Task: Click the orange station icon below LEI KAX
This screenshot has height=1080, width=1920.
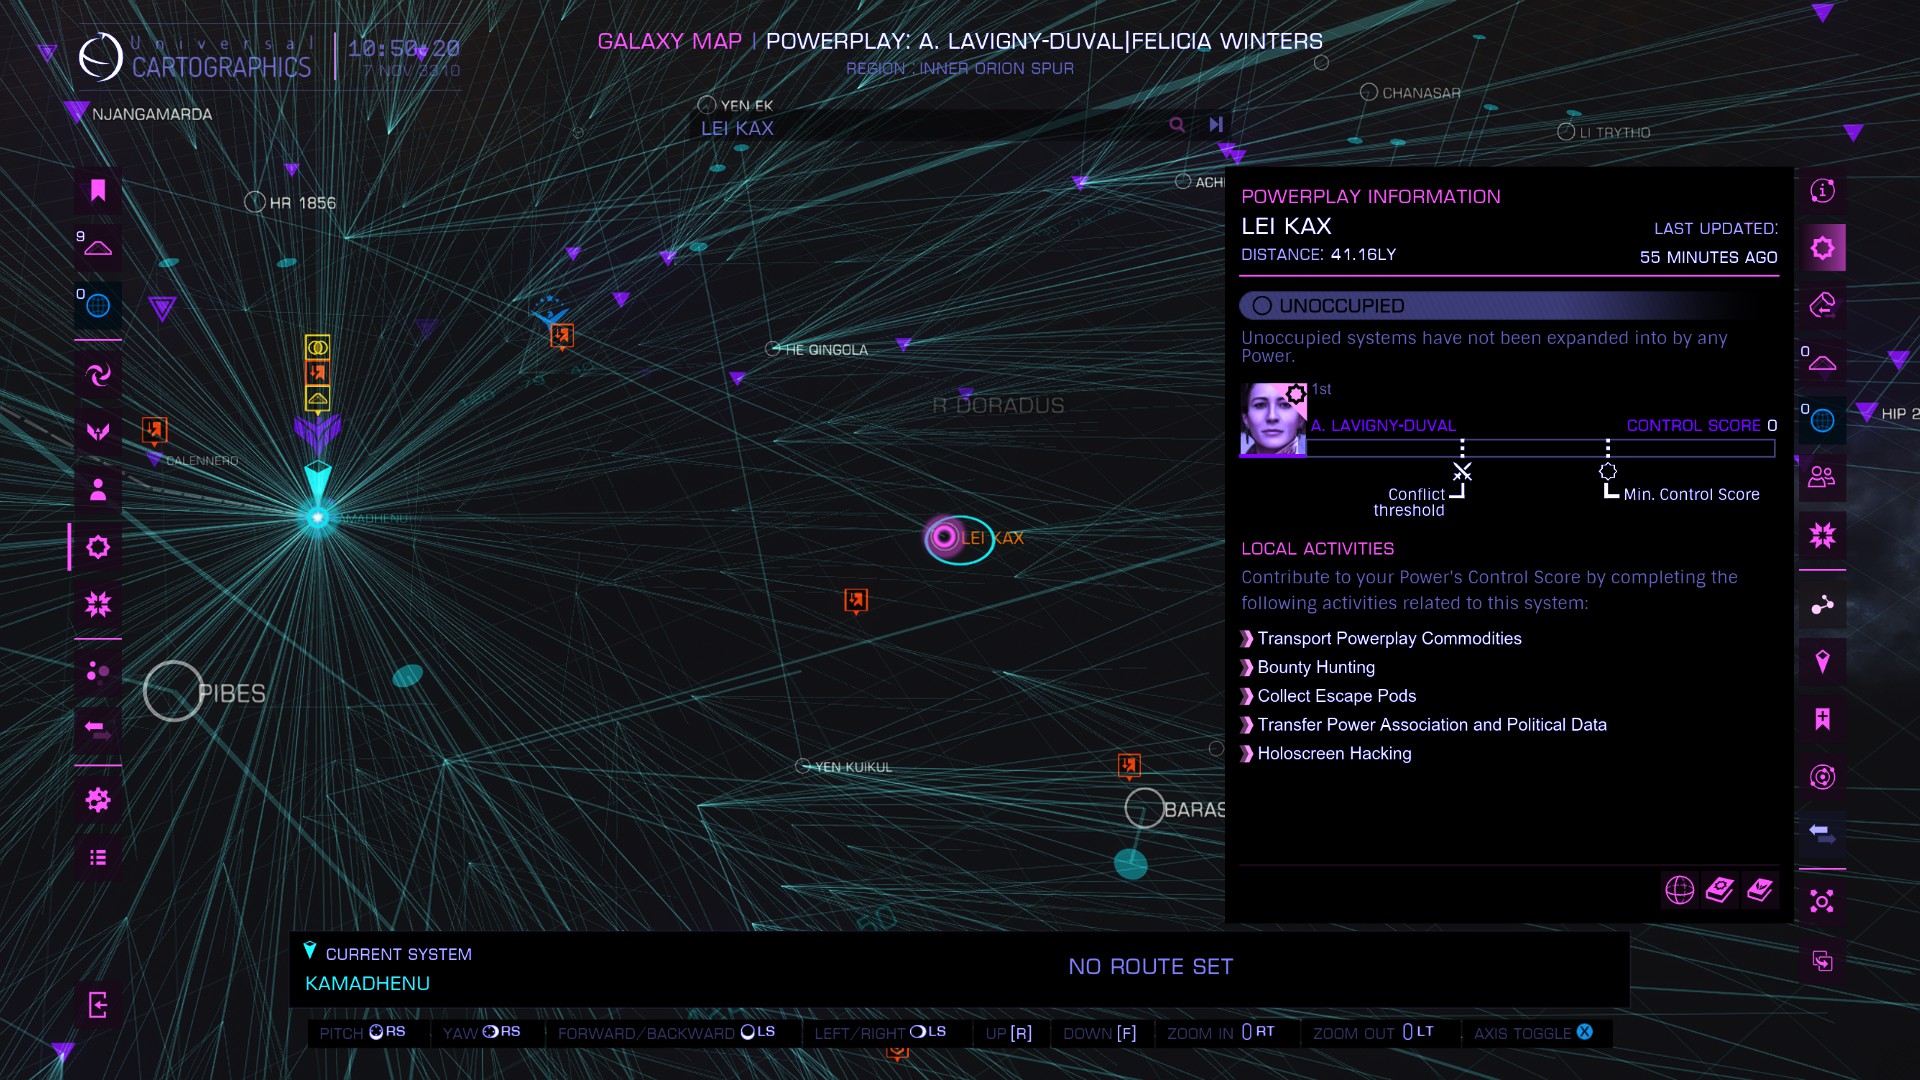Action: 856,600
